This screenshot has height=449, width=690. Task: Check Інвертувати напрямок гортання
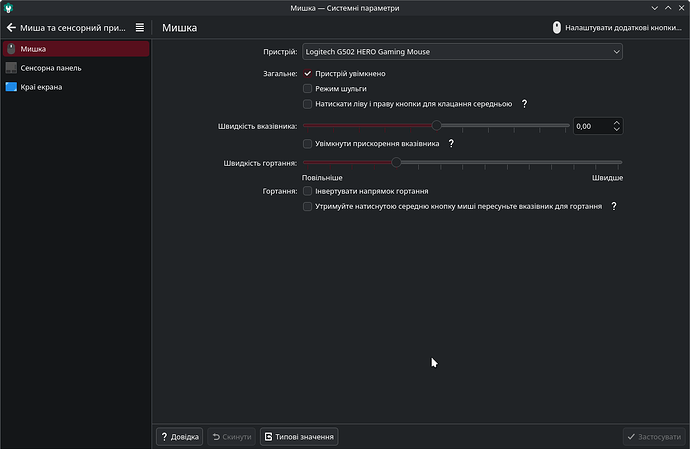pos(308,191)
